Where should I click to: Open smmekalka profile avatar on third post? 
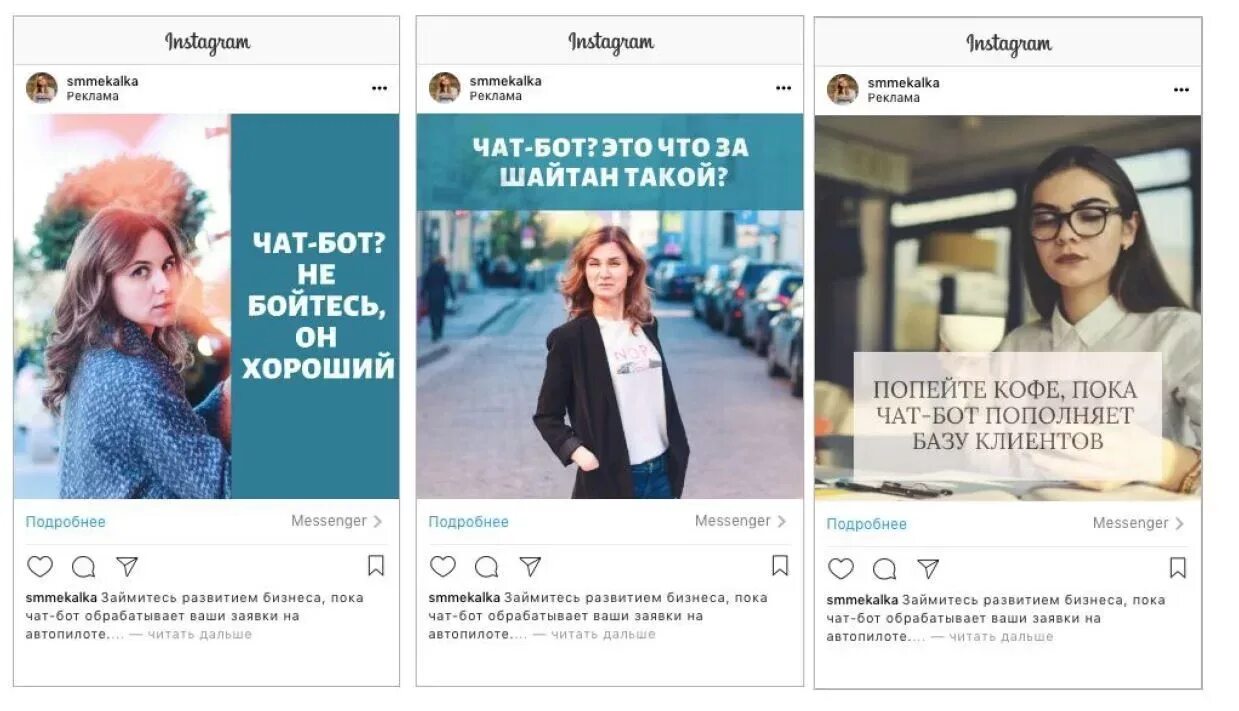coord(843,89)
